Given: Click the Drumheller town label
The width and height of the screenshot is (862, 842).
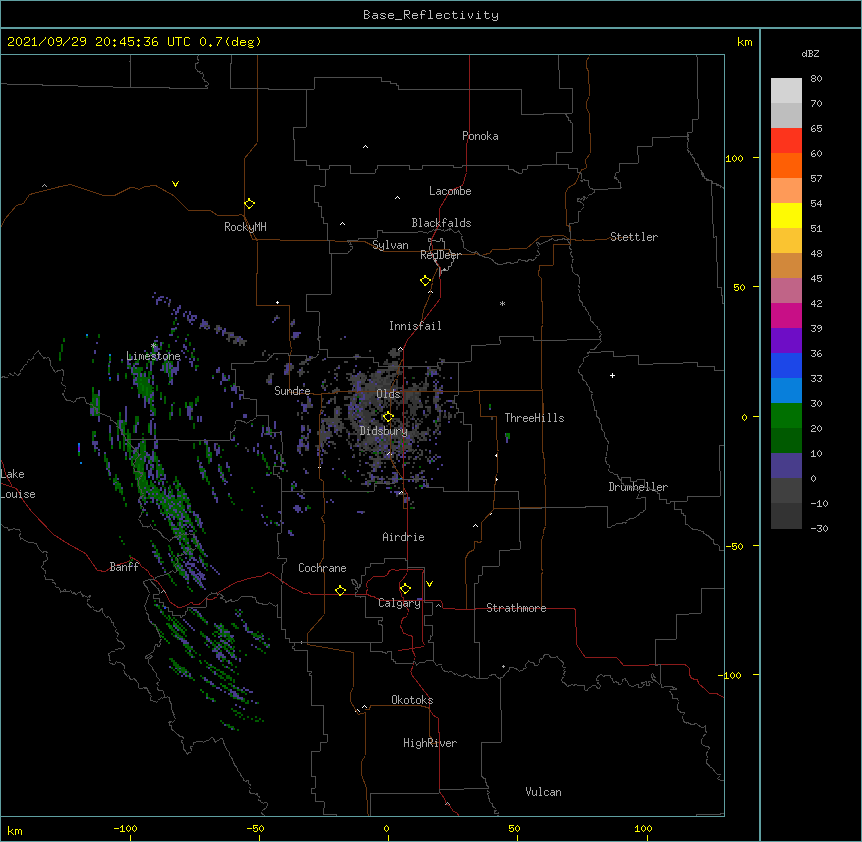Looking at the screenshot, I should [x=638, y=487].
